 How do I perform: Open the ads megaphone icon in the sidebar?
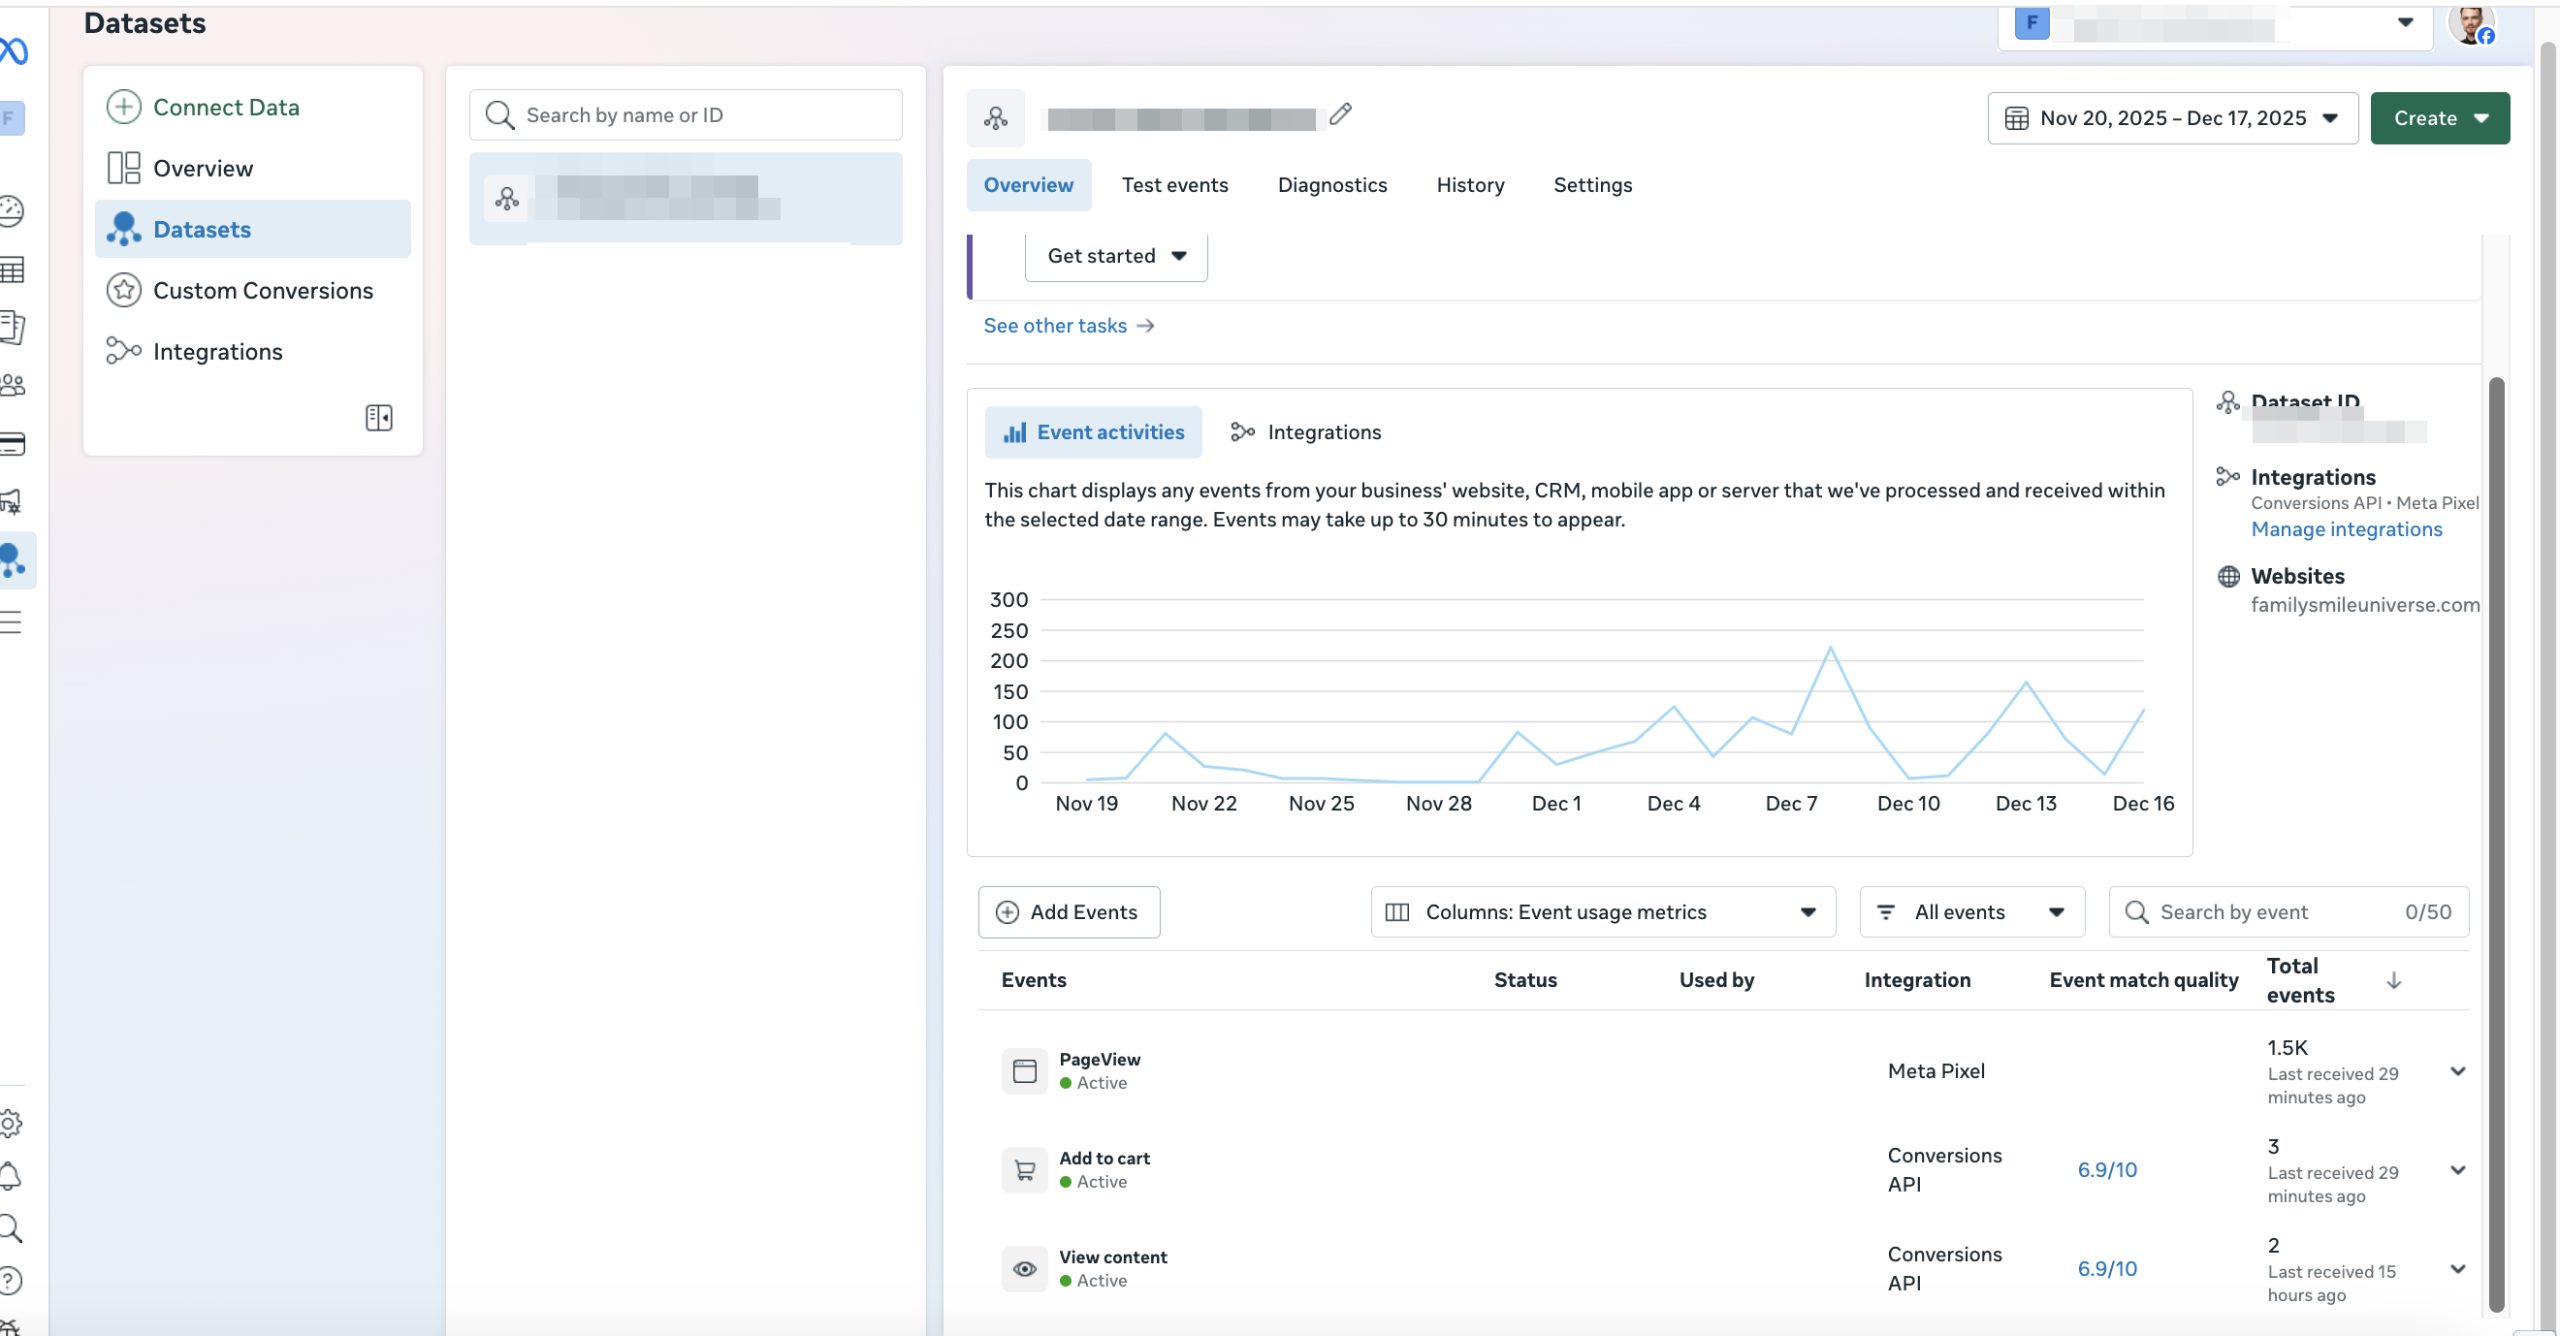(x=12, y=503)
